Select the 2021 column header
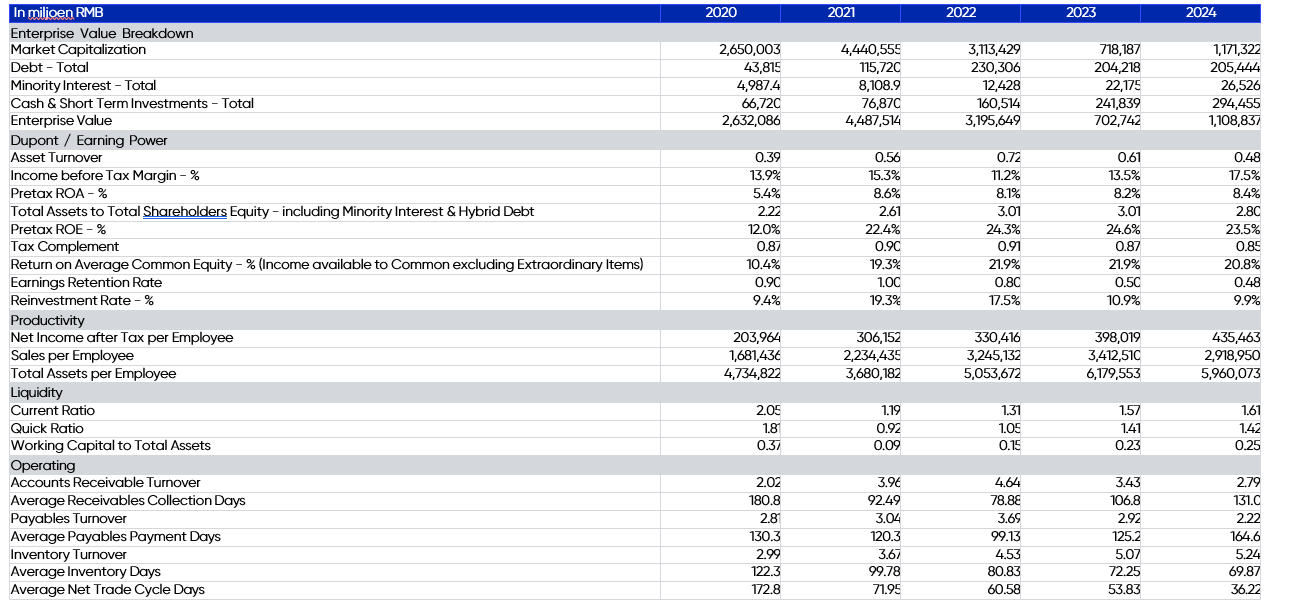 pyautogui.click(x=841, y=13)
